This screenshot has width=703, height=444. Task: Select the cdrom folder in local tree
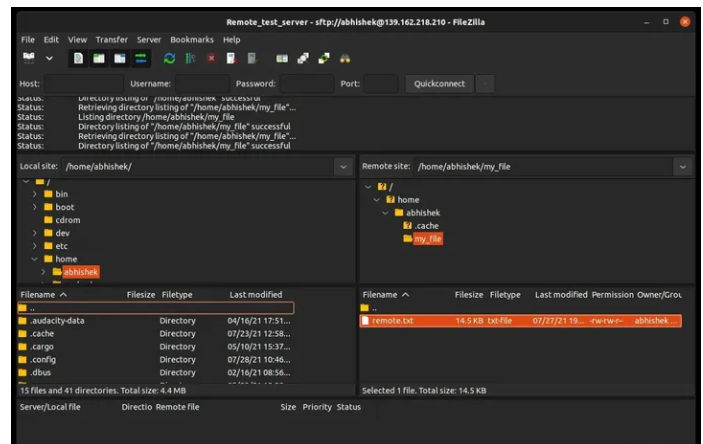pos(67,220)
